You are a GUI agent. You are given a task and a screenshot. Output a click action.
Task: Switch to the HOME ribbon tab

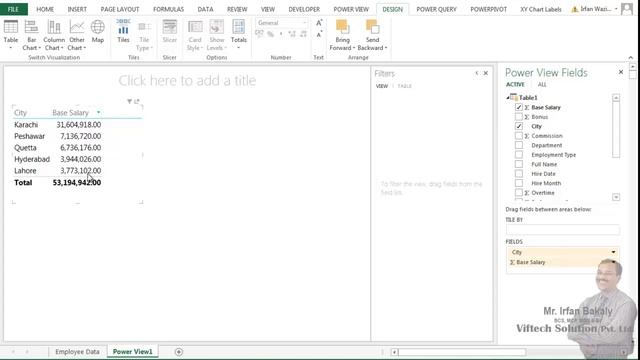click(45, 9)
